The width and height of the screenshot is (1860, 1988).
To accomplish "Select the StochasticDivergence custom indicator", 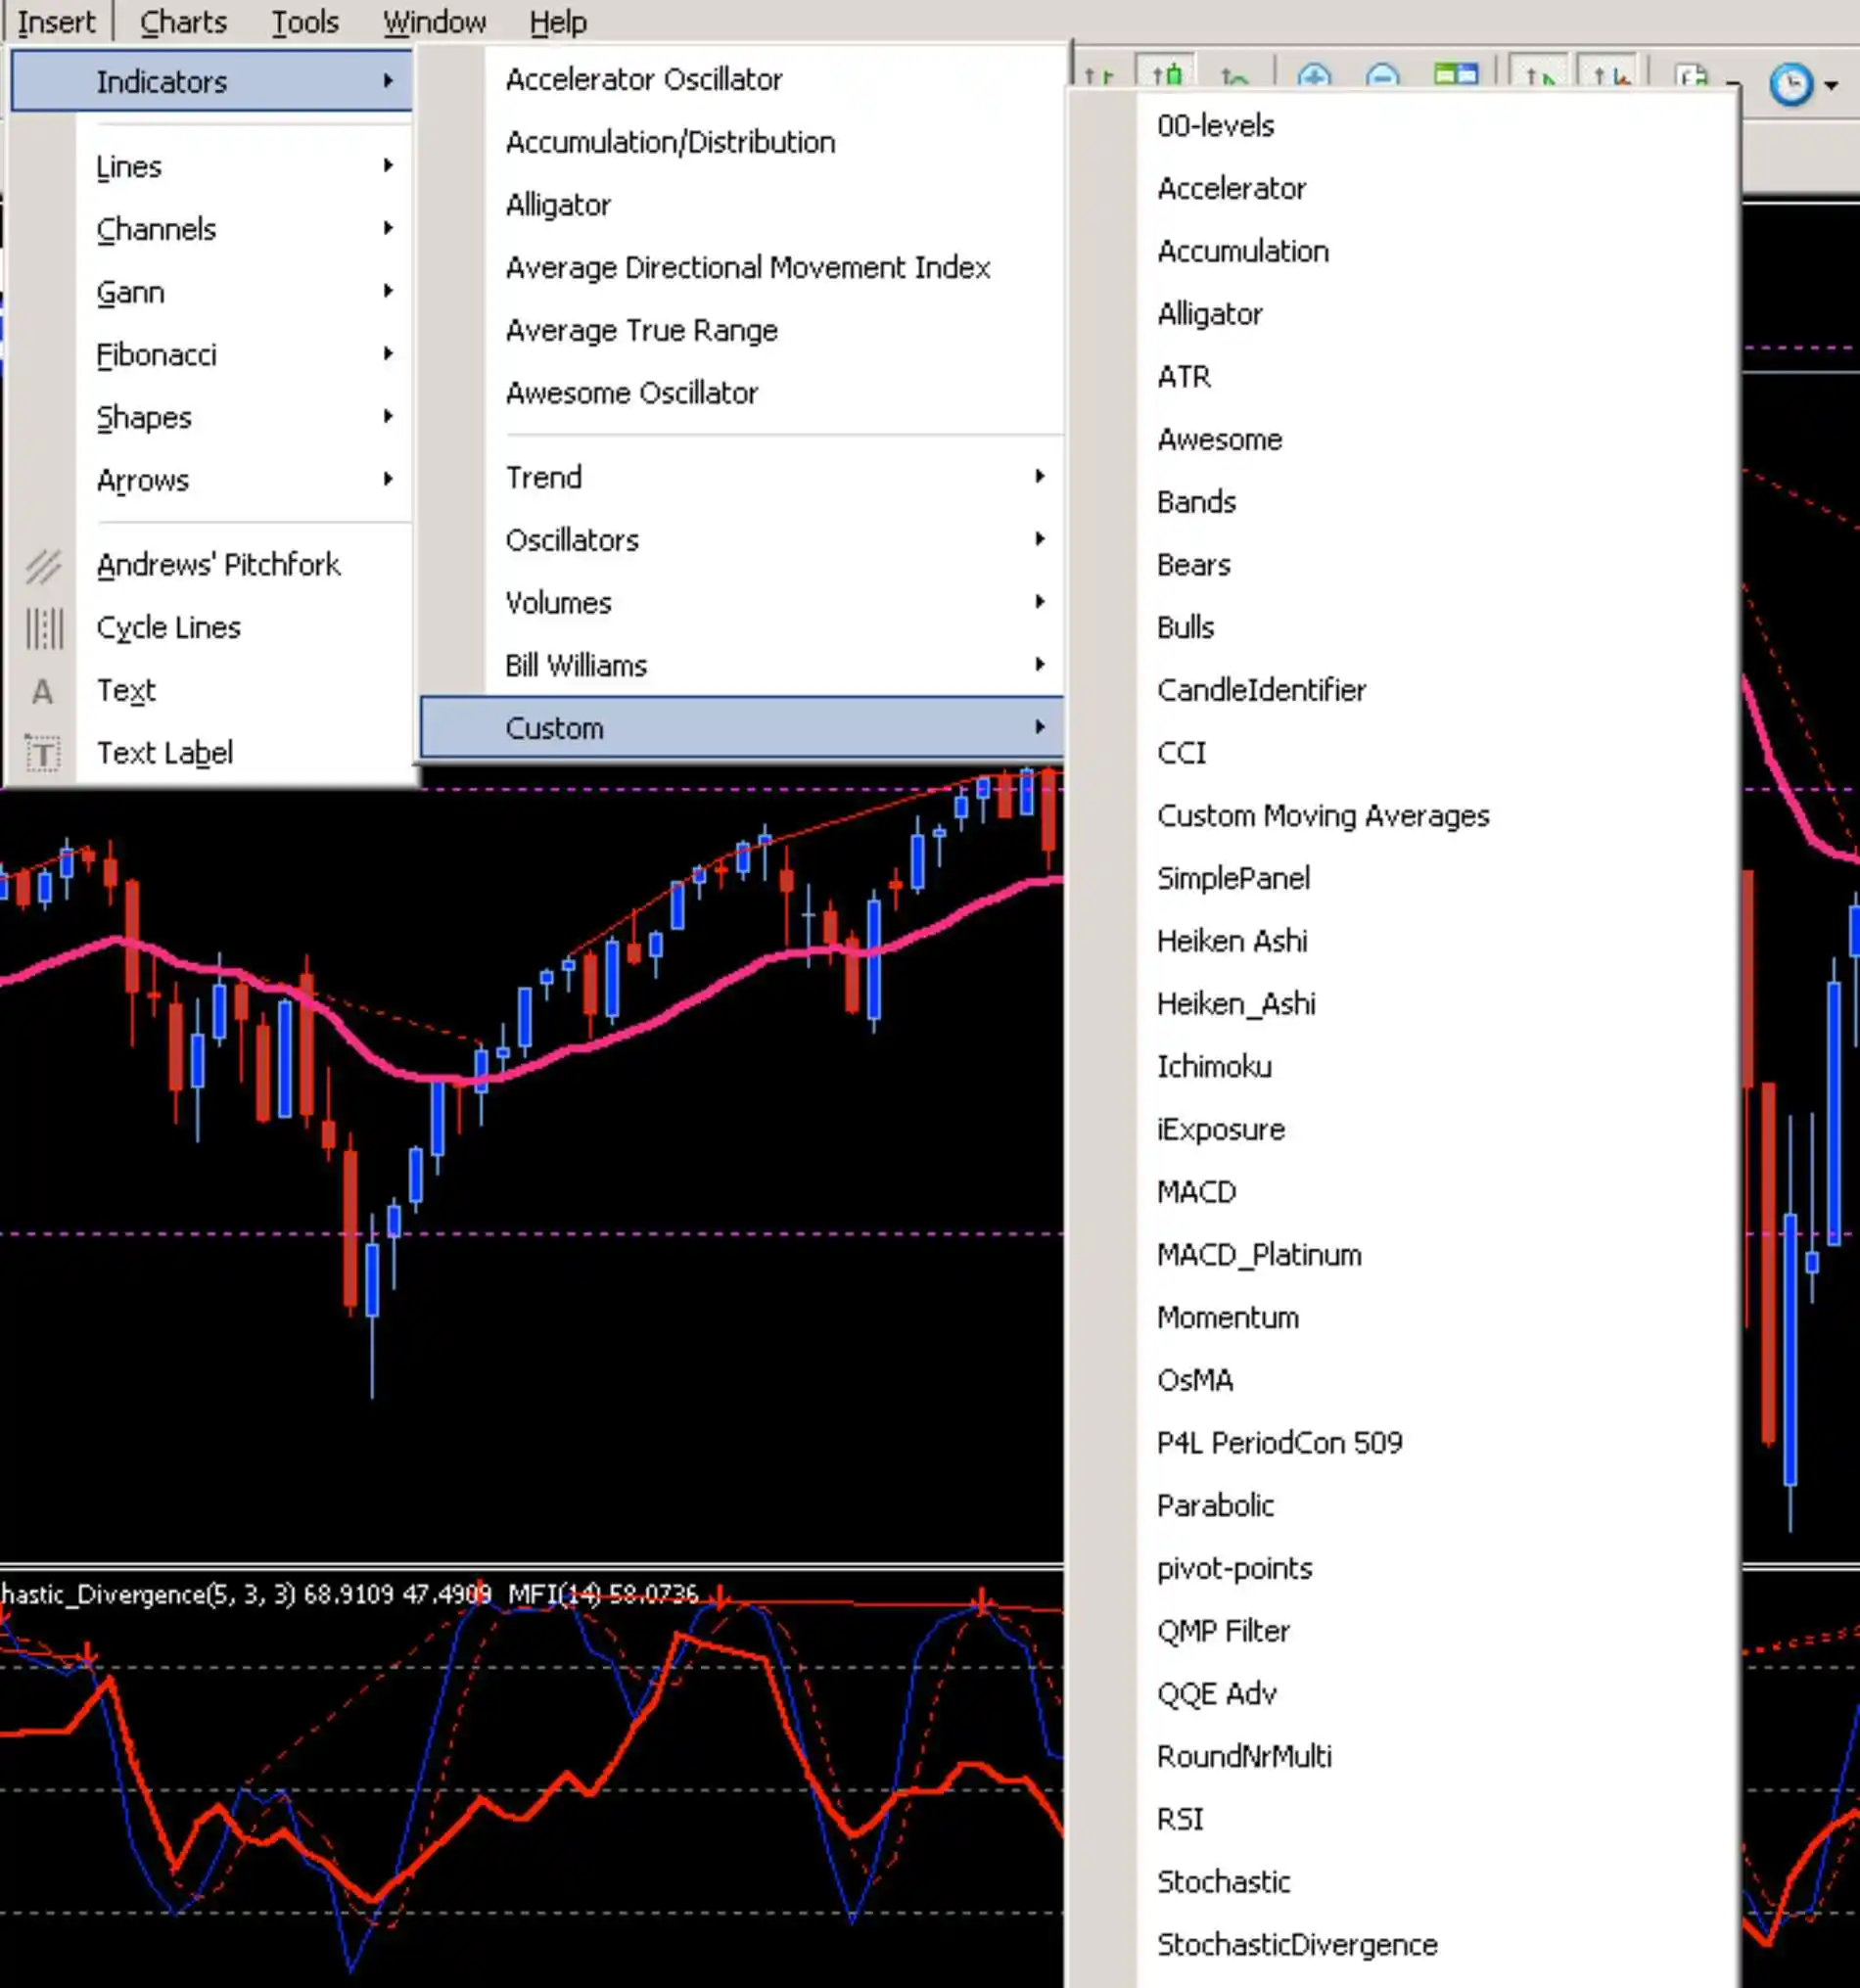I will click(1296, 1944).
